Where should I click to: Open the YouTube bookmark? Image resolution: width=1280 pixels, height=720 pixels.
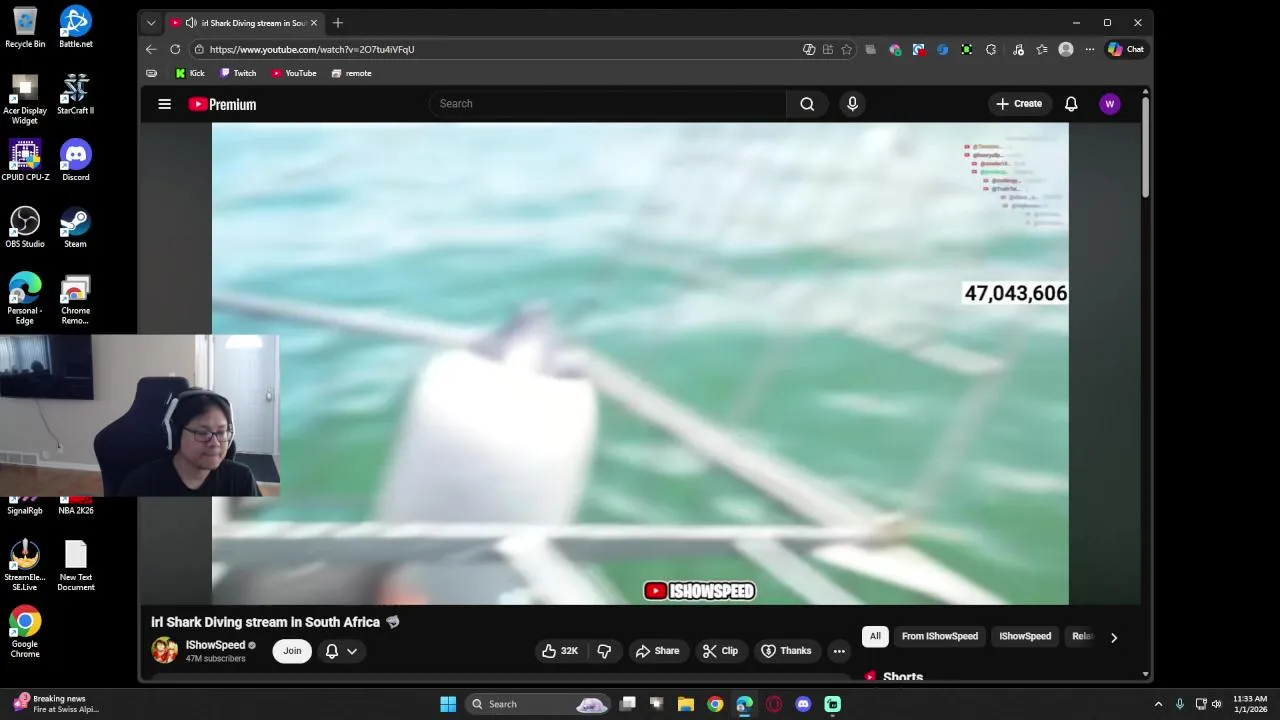click(294, 73)
